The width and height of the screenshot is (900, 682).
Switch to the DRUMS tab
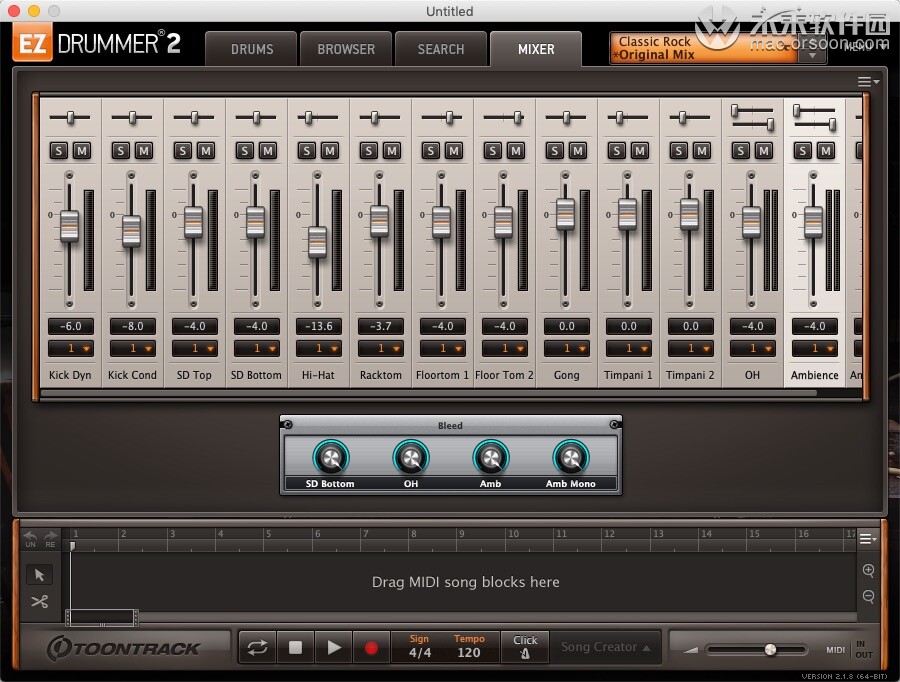coord(252,49)
